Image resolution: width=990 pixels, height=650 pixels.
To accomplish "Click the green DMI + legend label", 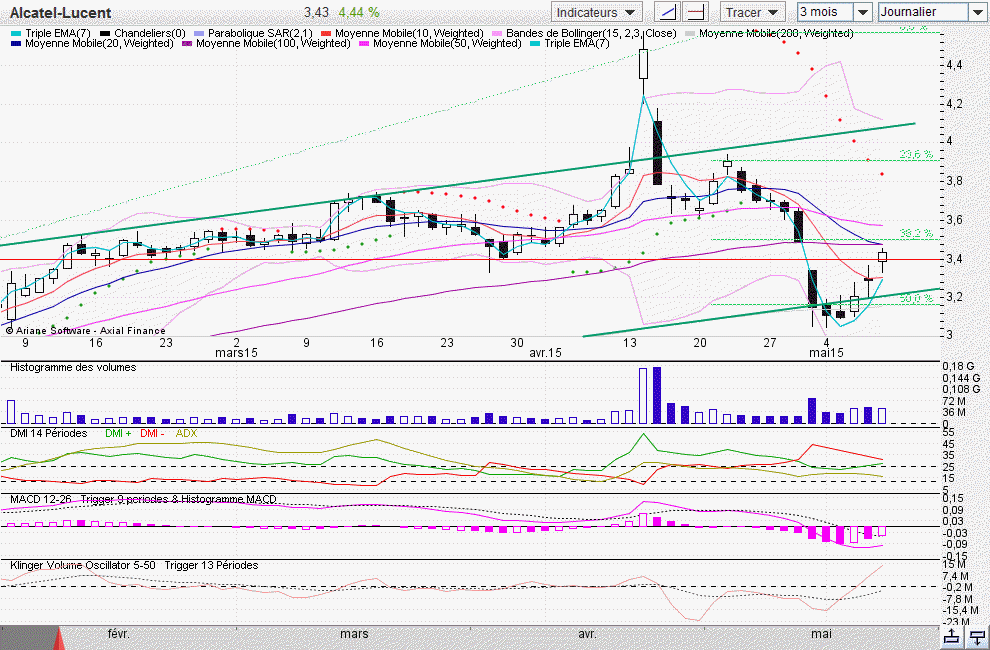I will 118,433.
